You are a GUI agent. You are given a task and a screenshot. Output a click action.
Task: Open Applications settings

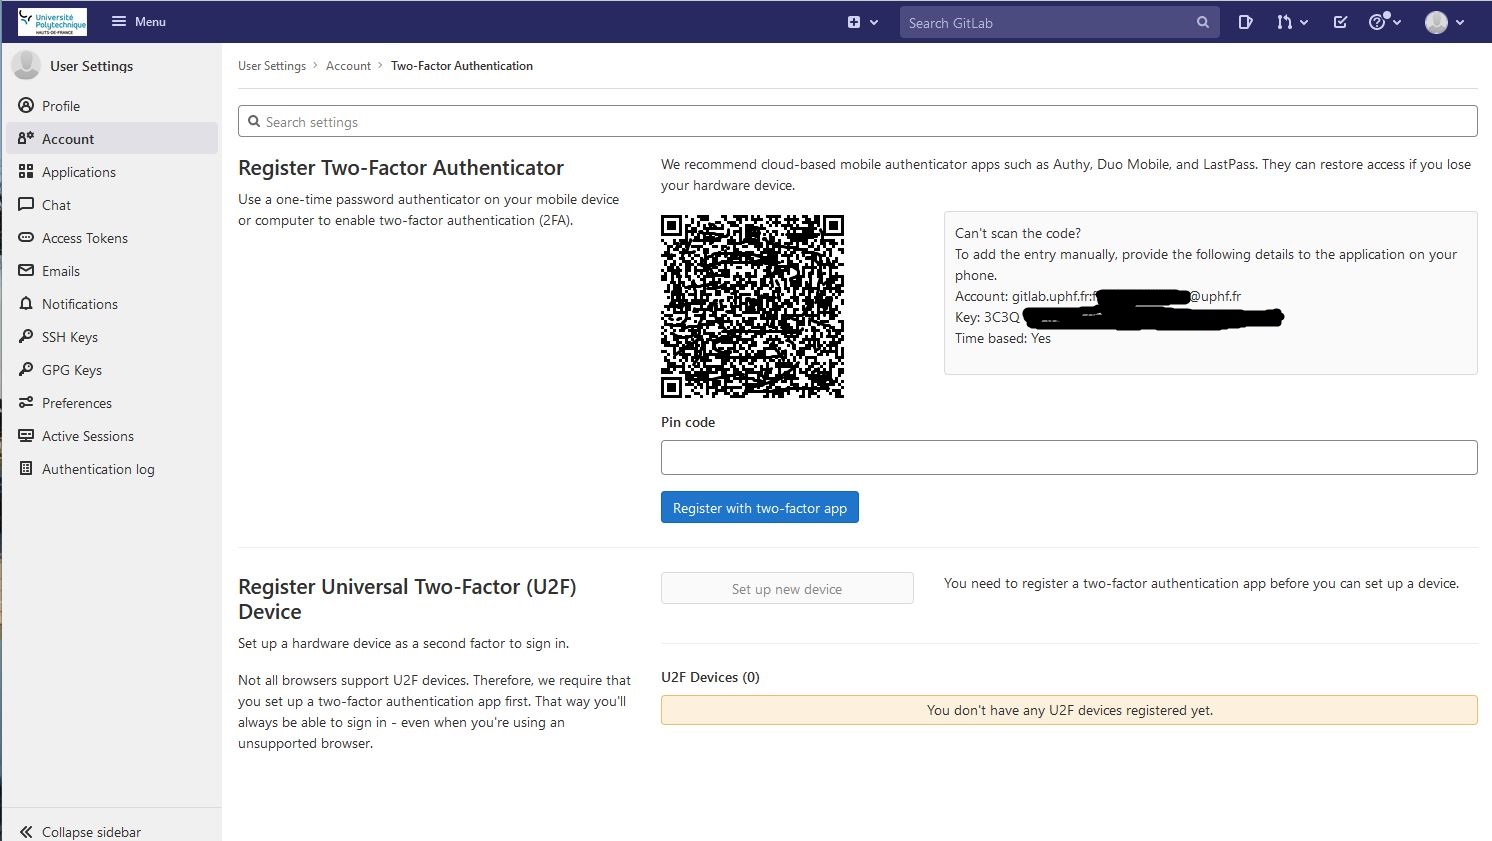112,171
